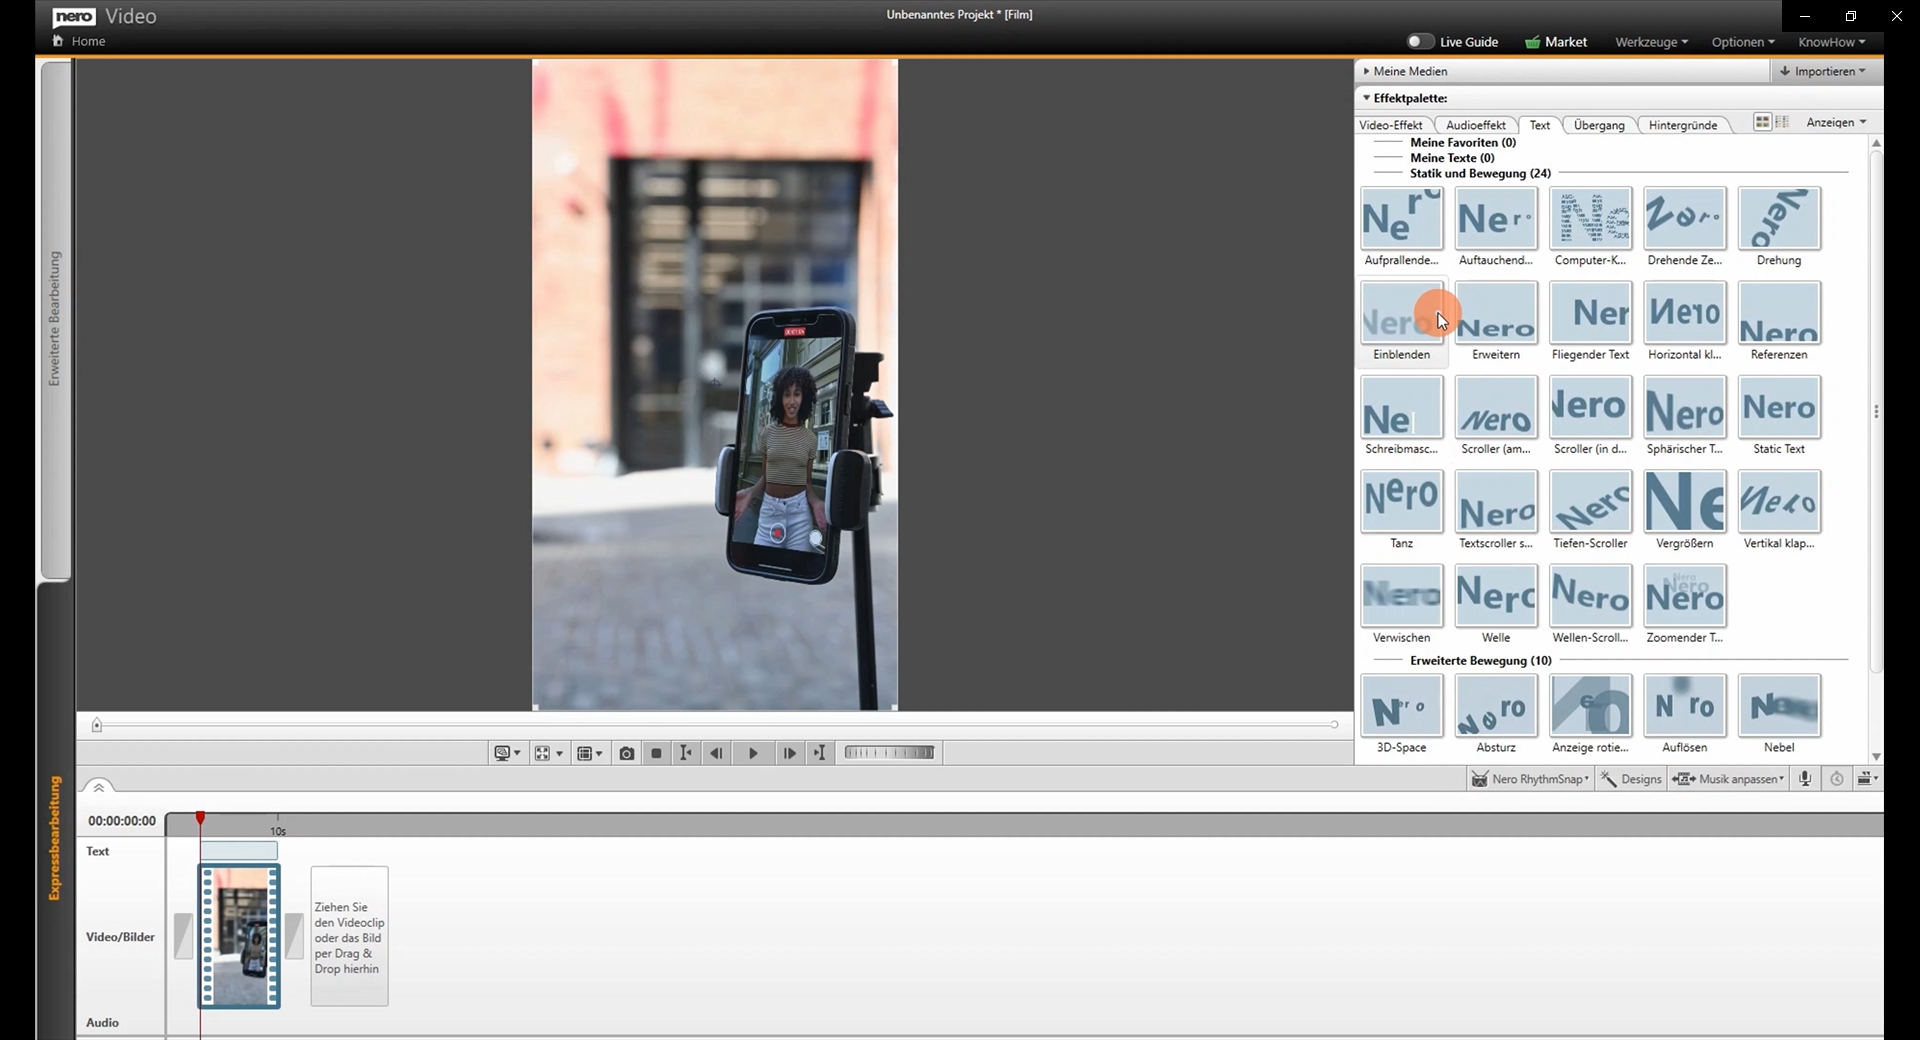
Task: Switch to Video-Effekt tab
Action: coord(1390,125)
